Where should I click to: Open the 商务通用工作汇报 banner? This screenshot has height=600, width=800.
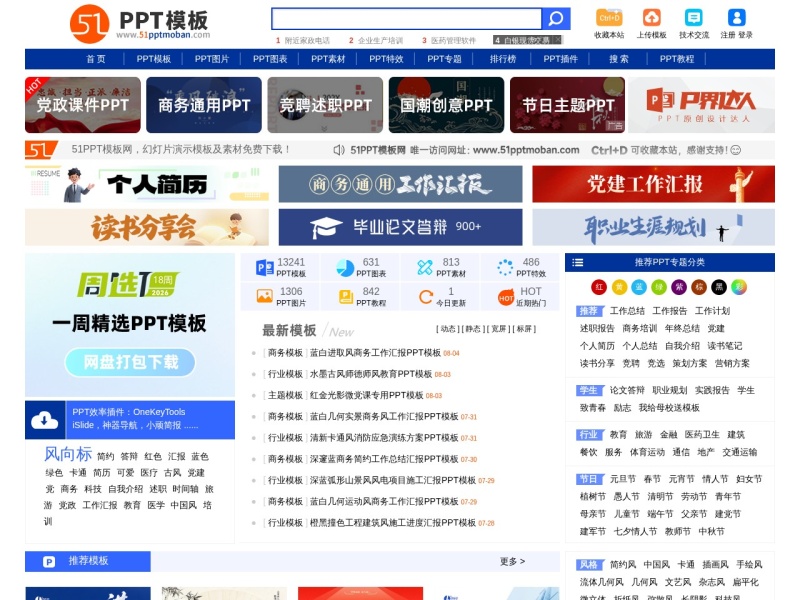point(401,184)
